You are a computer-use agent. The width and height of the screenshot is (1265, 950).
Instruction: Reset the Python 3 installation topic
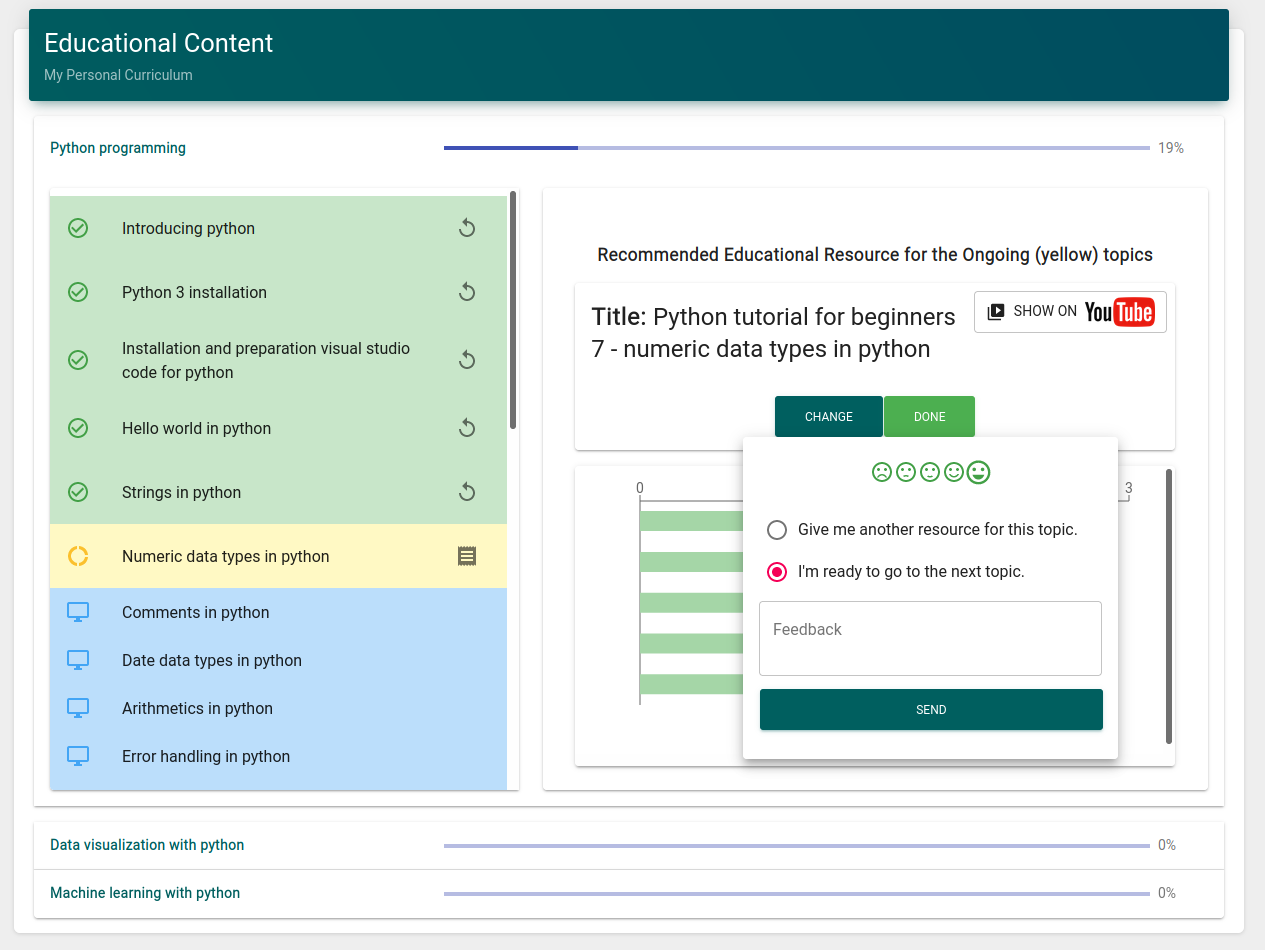pyautogui.click(x=466, y=292)
